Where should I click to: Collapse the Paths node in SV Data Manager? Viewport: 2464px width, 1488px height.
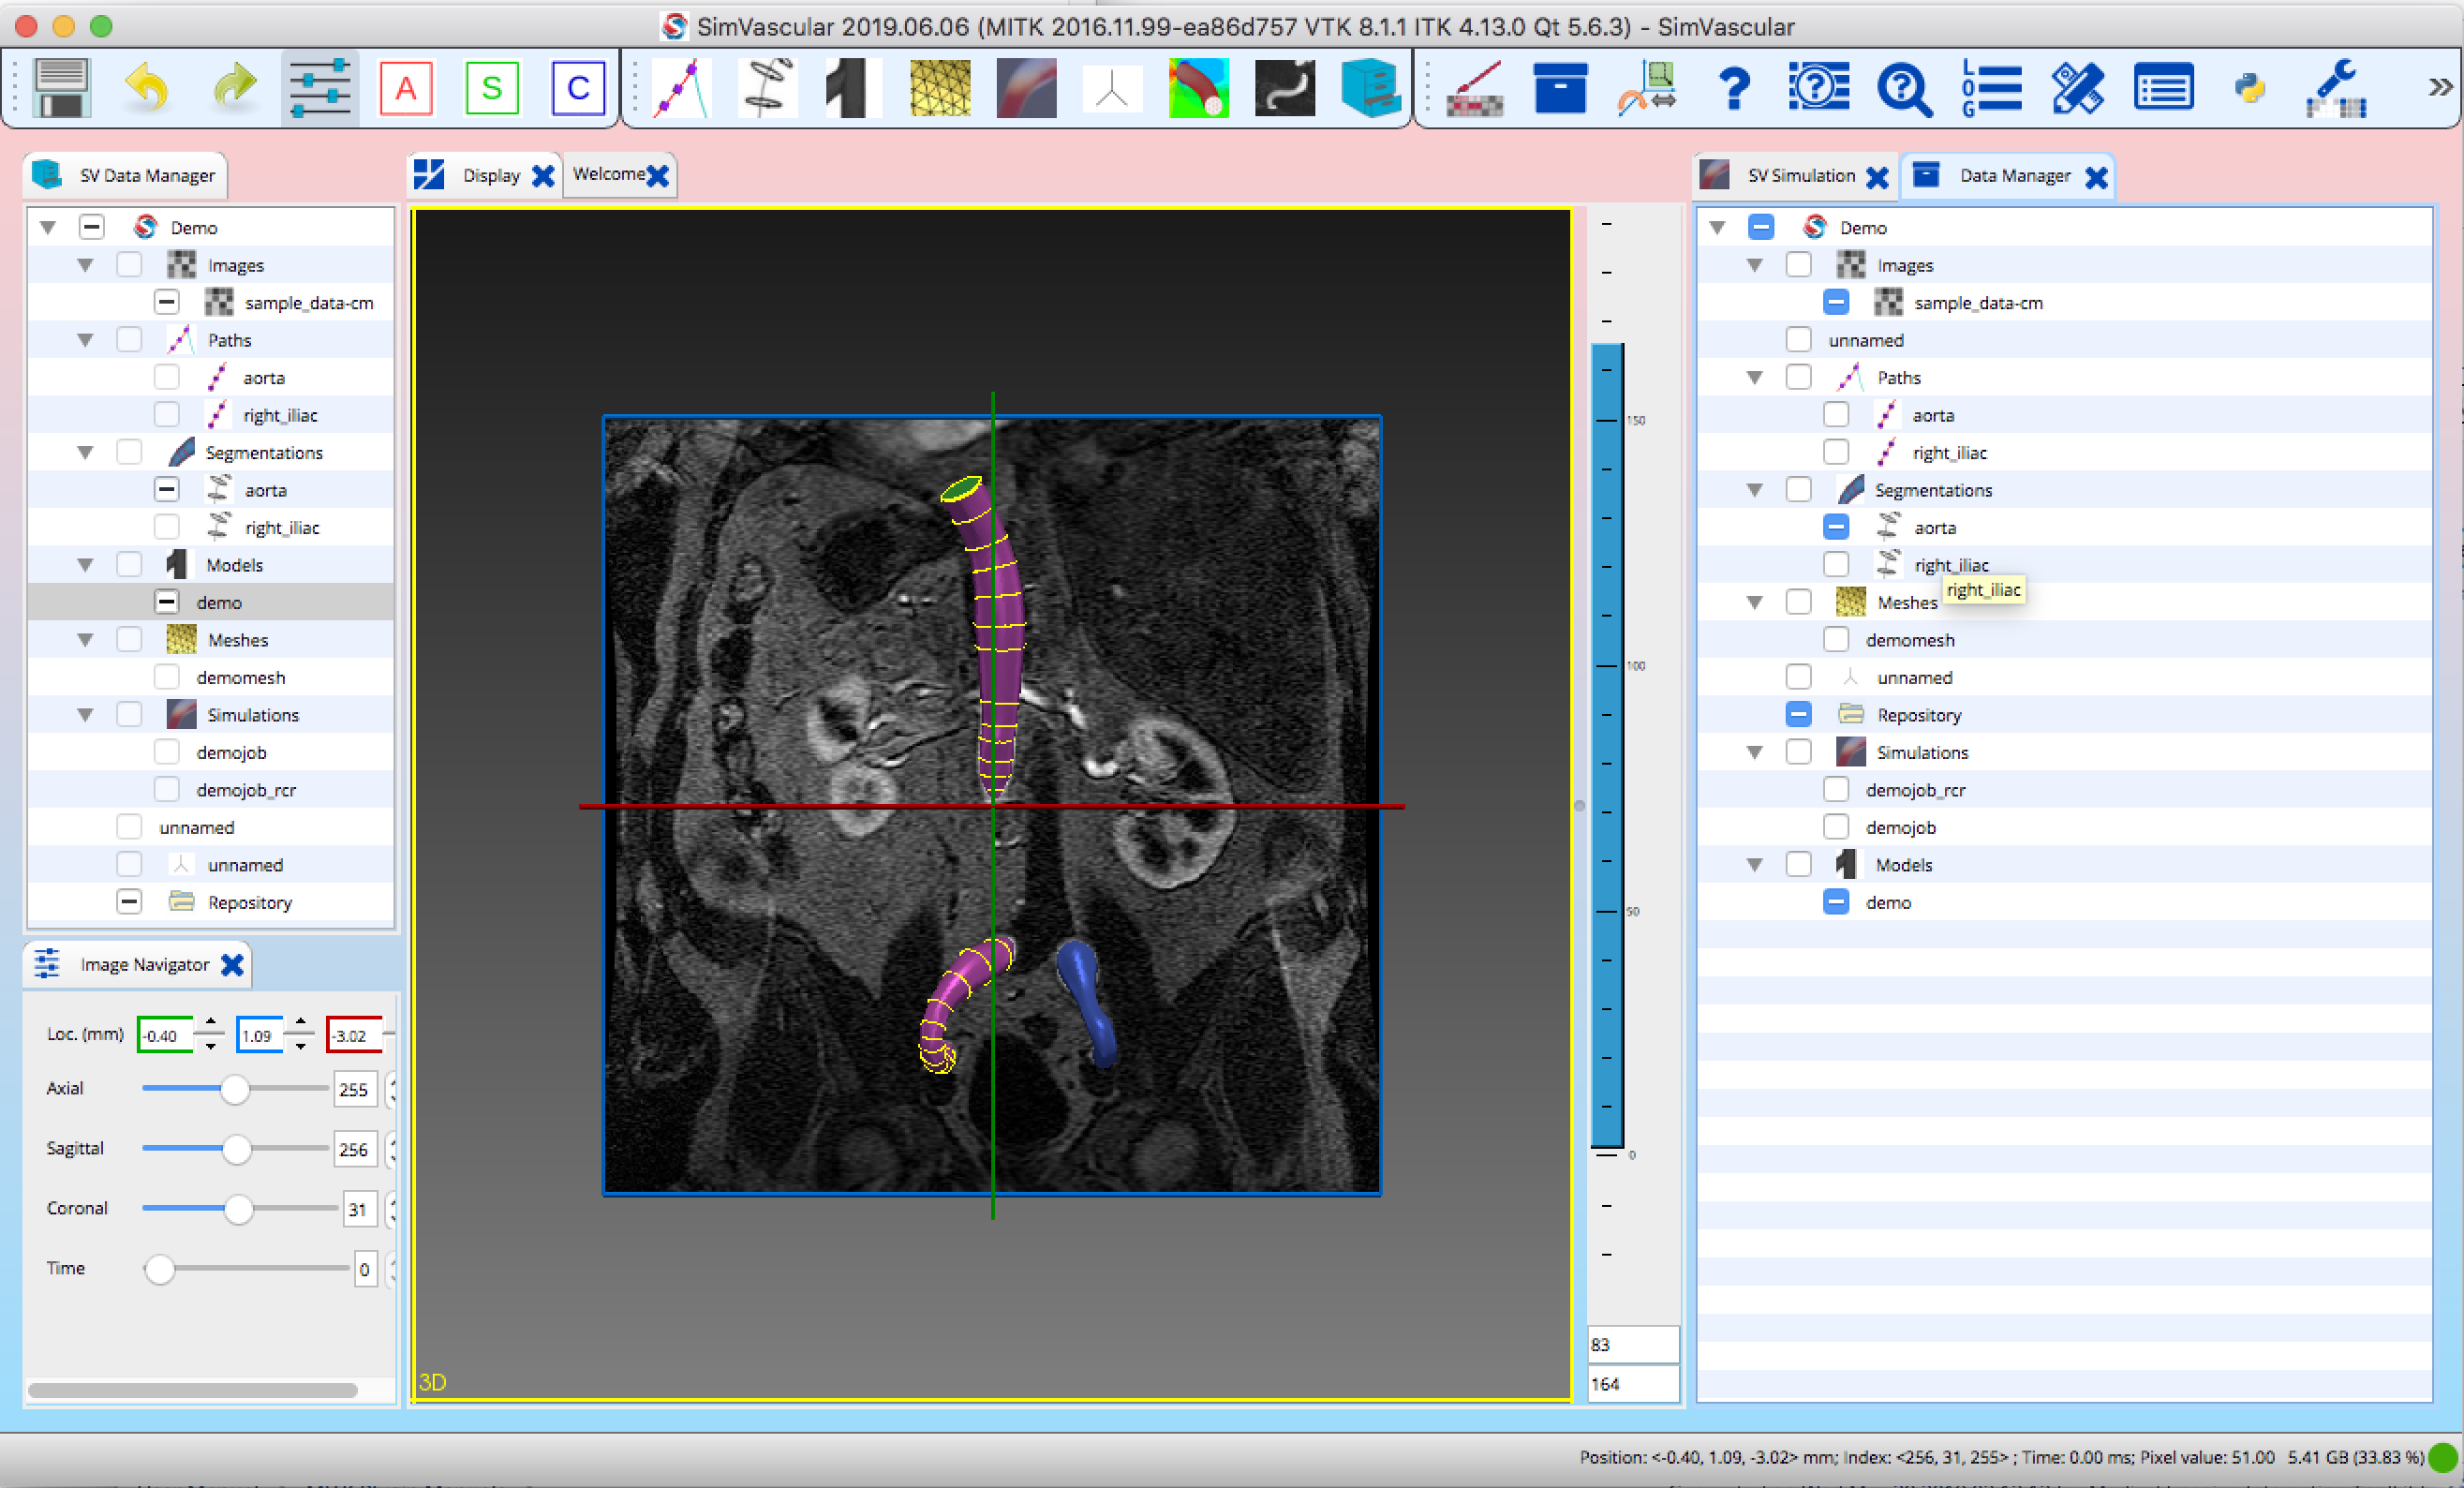coord(85,339)
